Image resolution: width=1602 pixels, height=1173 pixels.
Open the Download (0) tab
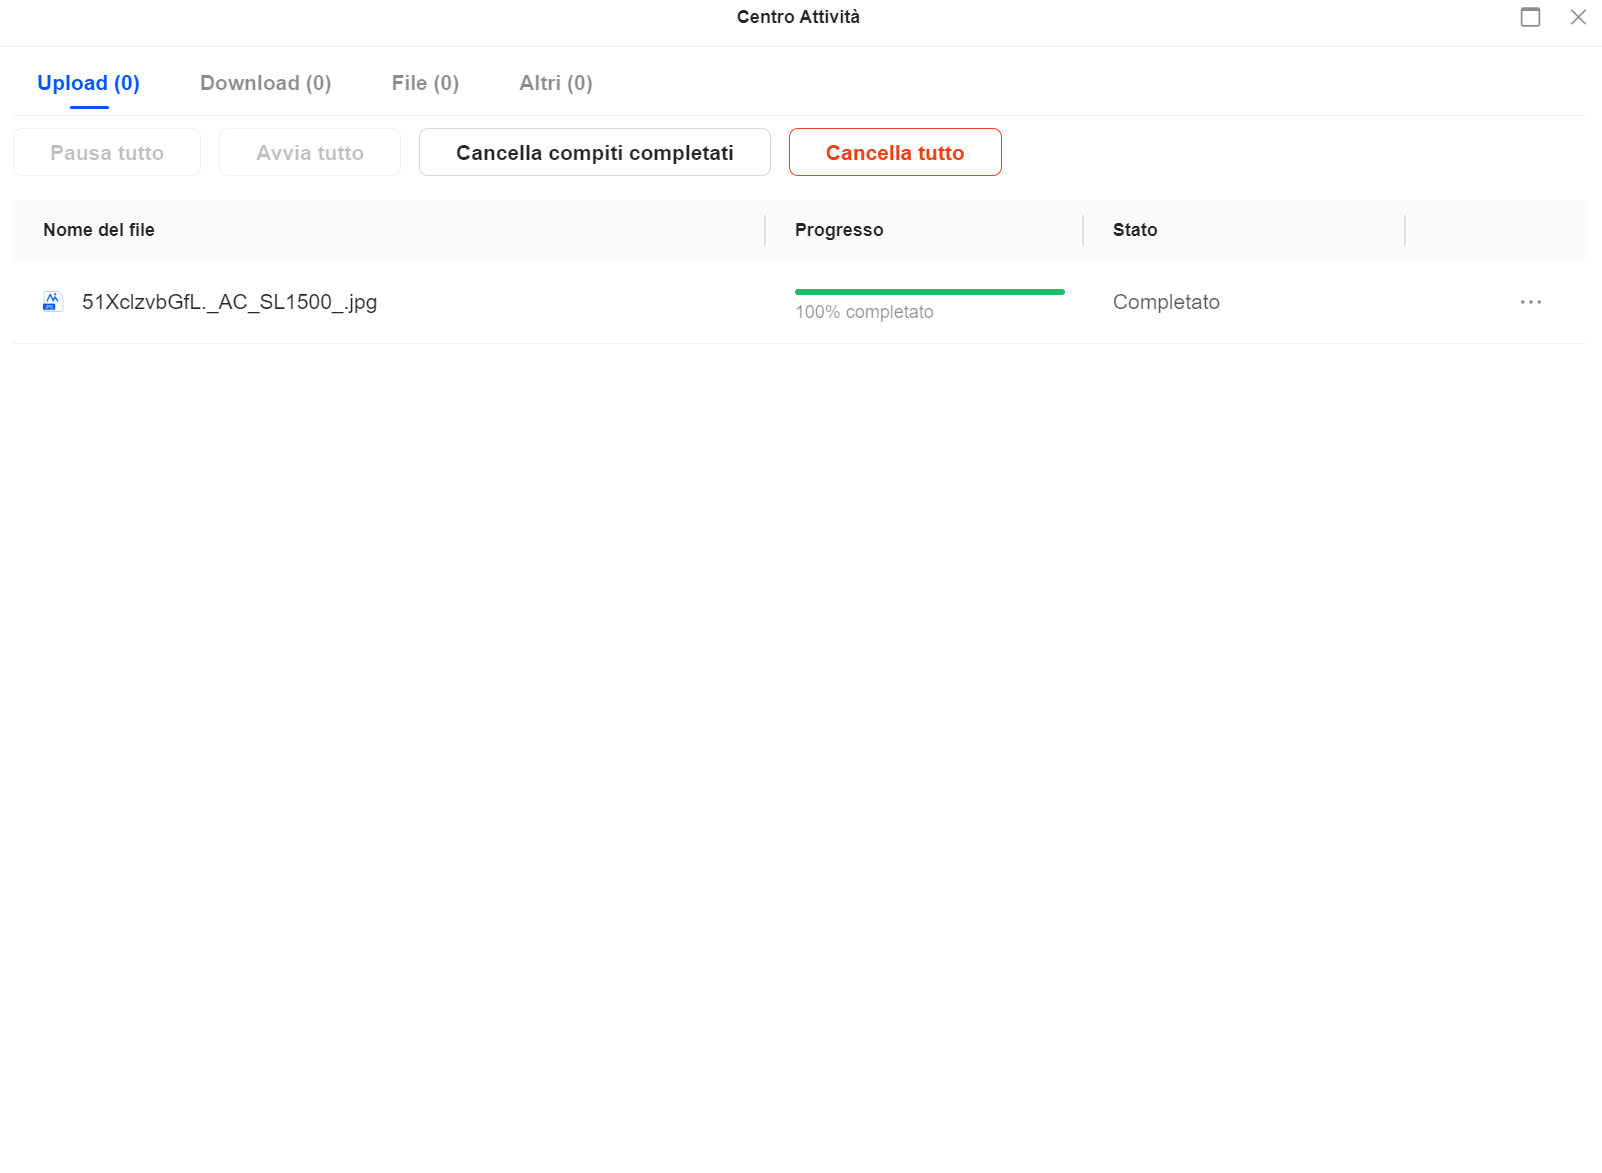pyautogui.click(x=265, y=83)
